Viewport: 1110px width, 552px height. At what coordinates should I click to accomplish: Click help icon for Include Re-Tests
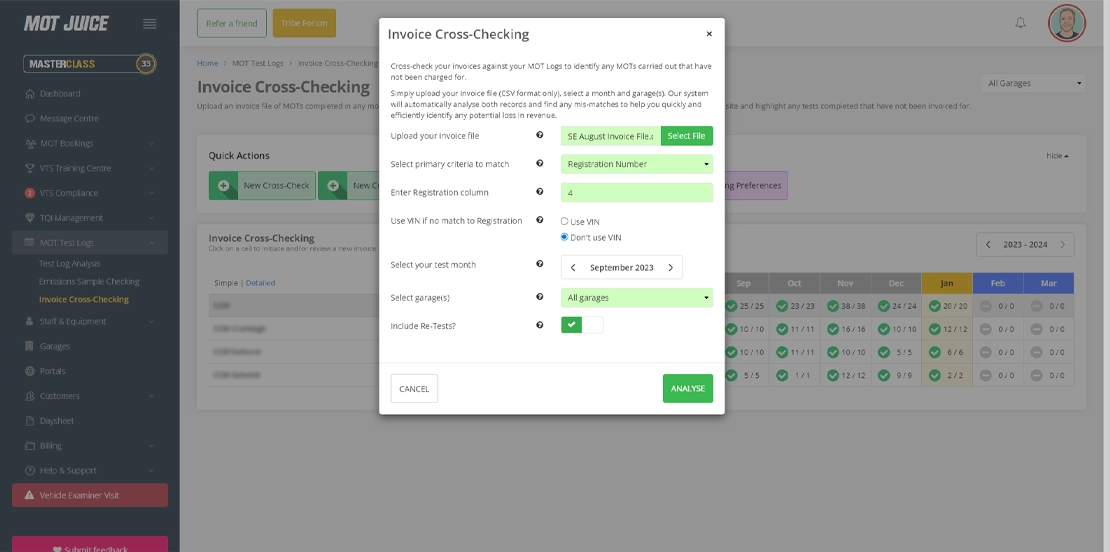(x=539, y=326)
